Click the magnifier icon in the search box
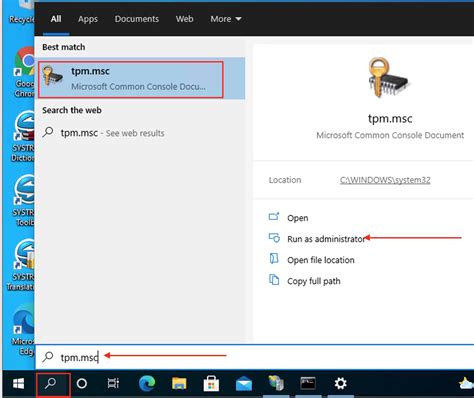This screenshot has height=398, width=474. (48, 357)
